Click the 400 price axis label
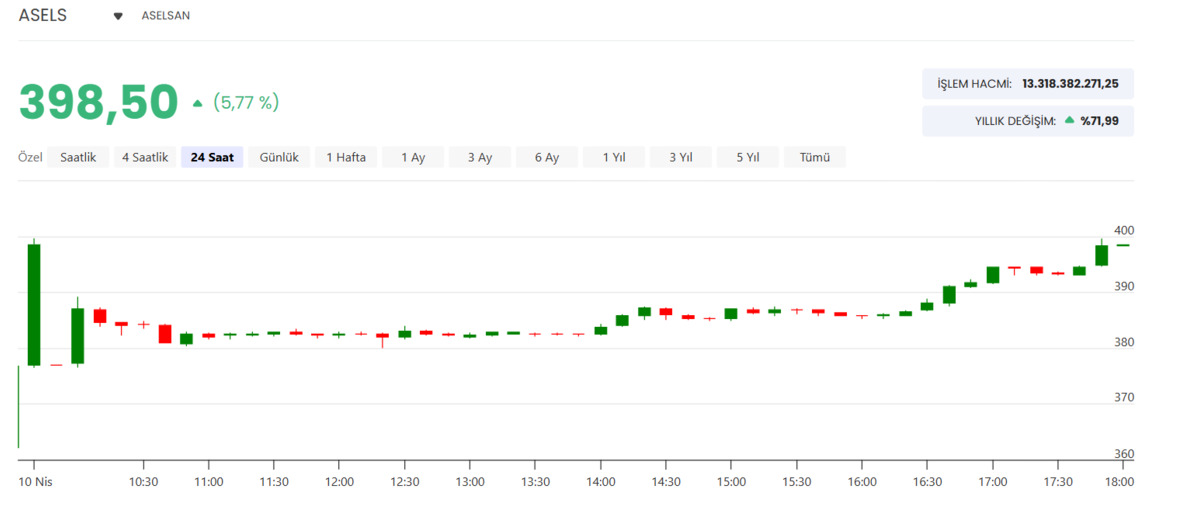The image size is (1200, 517). coord(1124,231)
